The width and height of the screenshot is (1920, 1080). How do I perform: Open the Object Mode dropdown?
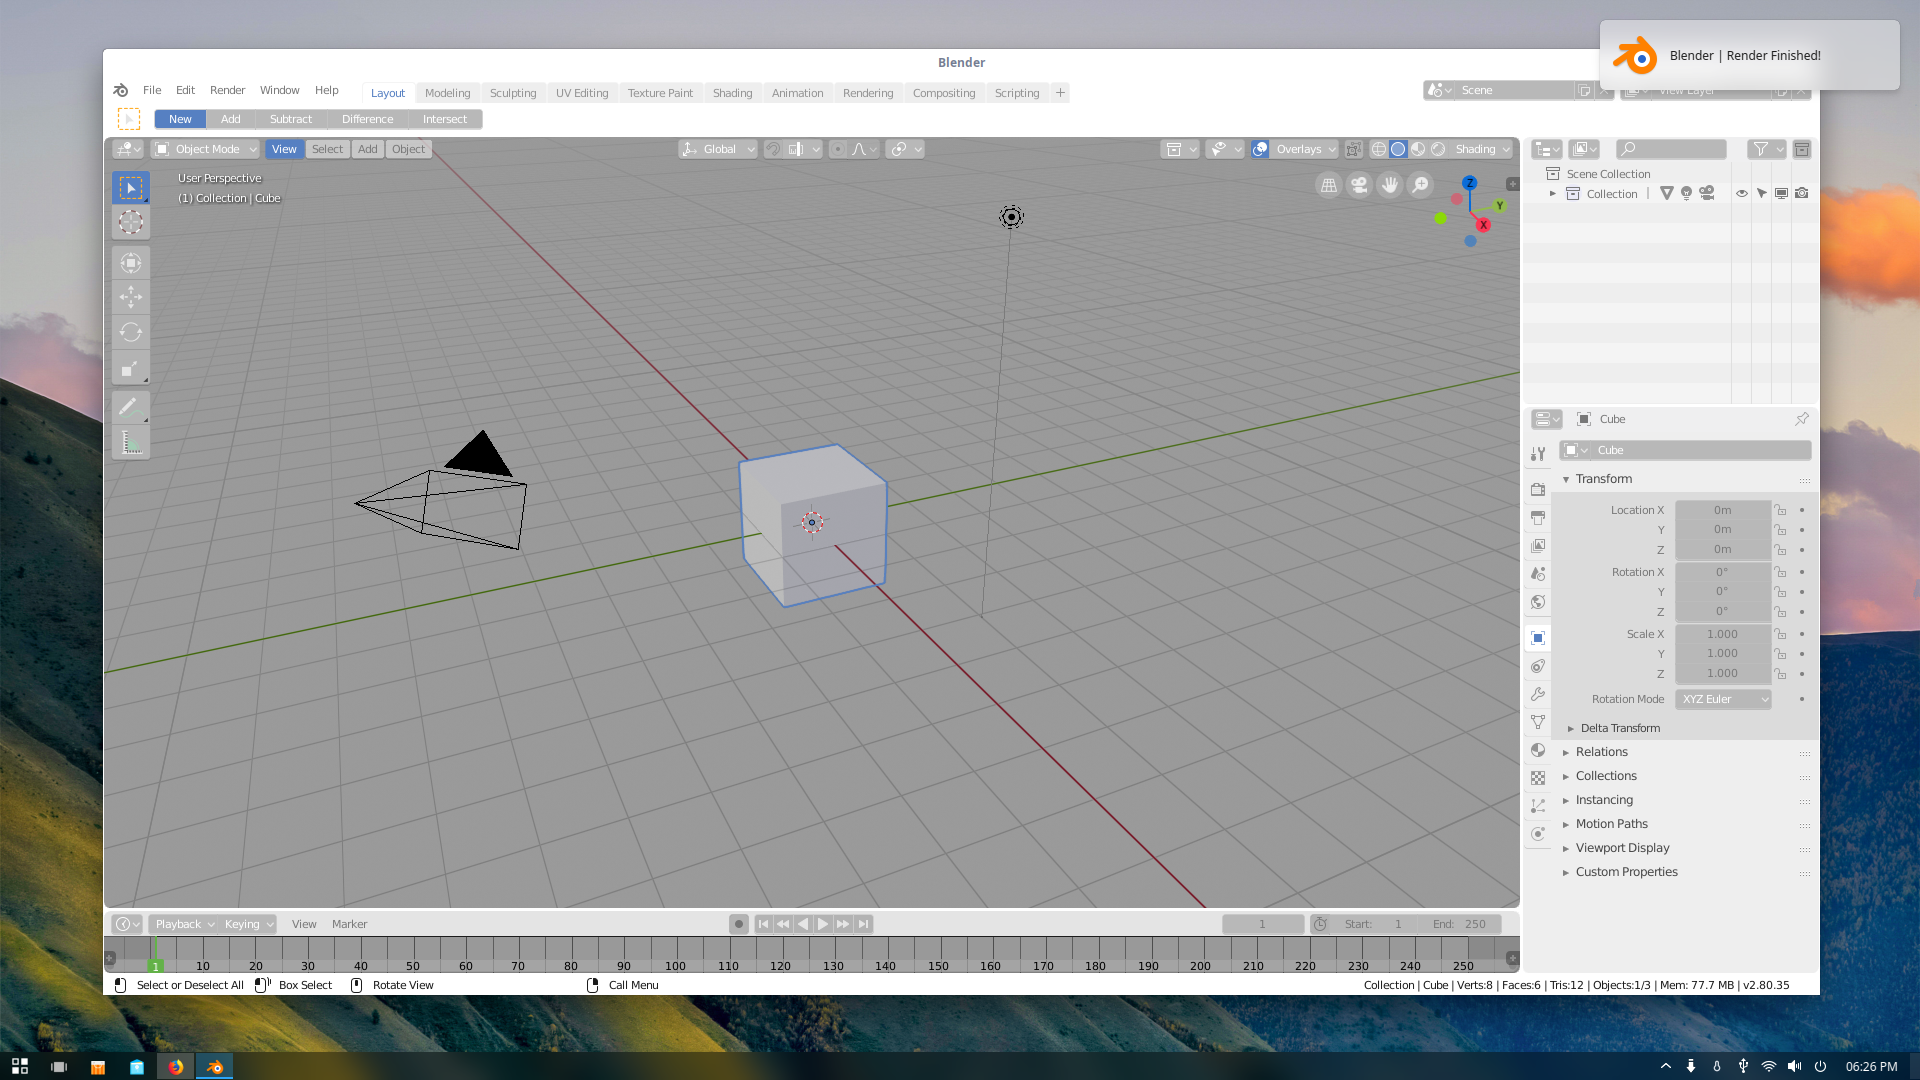pyautogui.click(x=206, y=149)
